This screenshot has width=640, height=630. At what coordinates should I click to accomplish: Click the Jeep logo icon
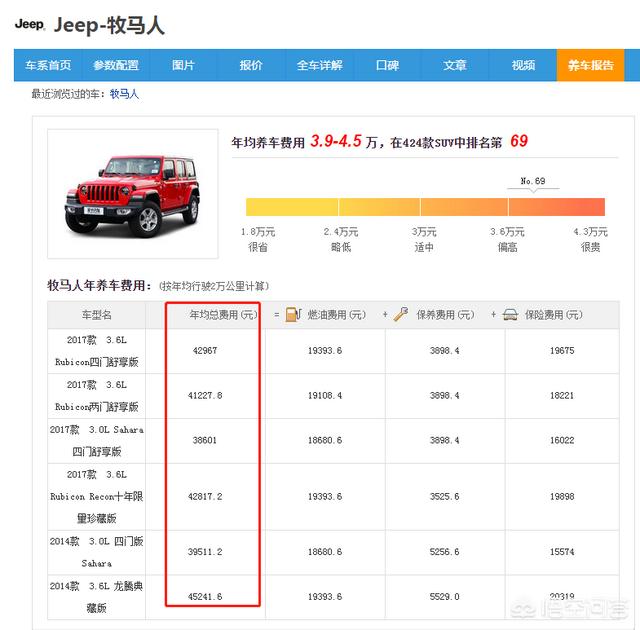[x=29, y=24]
